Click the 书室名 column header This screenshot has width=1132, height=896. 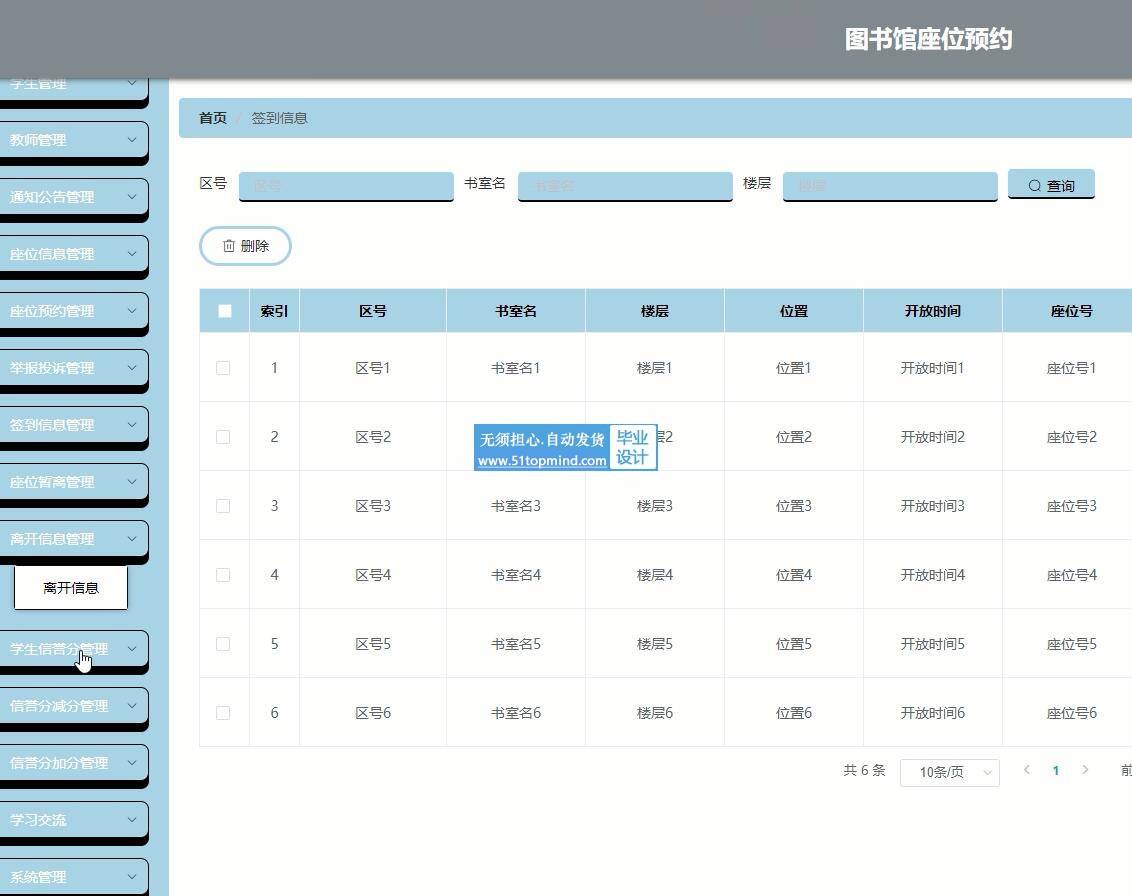(x=515, y=311)
